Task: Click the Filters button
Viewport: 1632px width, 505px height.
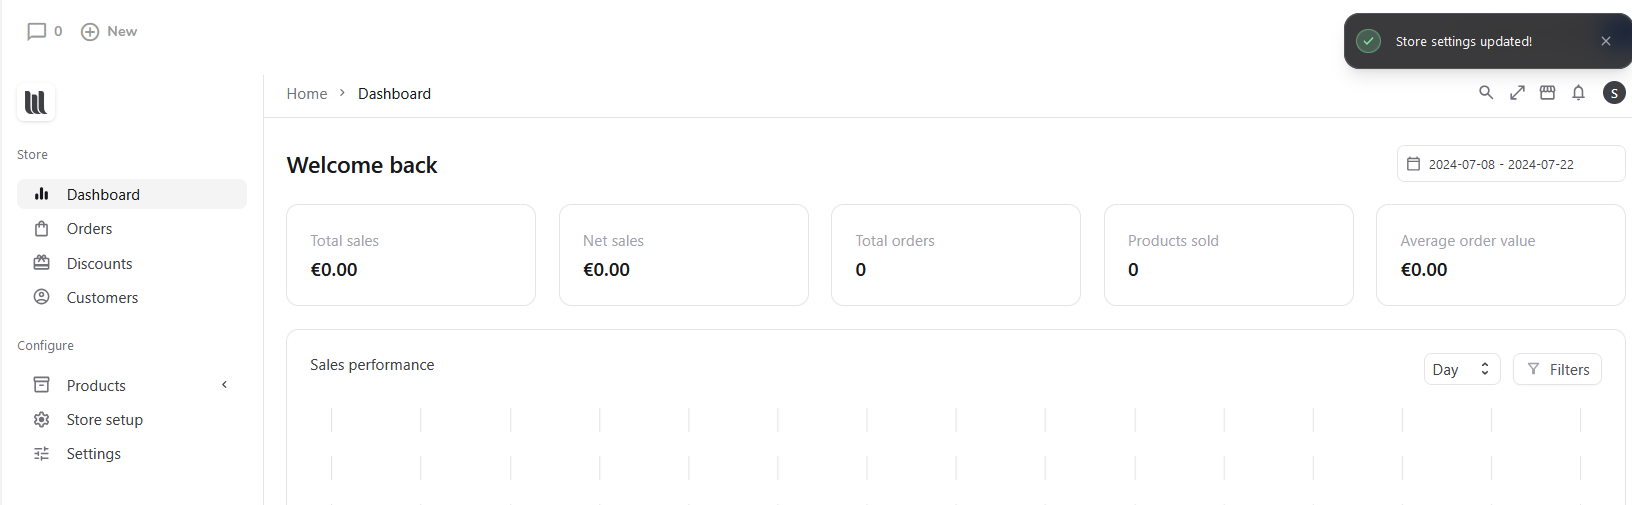Action: pos(1557,369)
